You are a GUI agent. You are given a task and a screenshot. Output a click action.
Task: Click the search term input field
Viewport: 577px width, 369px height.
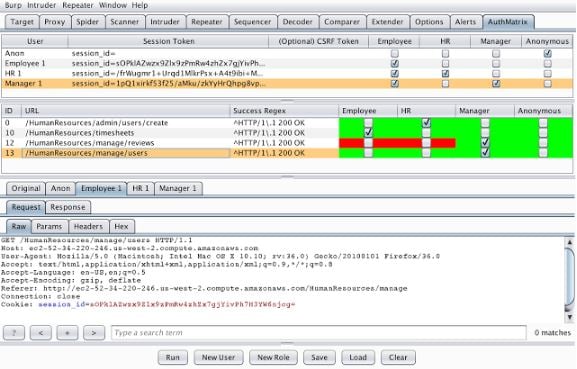(319, 333)
